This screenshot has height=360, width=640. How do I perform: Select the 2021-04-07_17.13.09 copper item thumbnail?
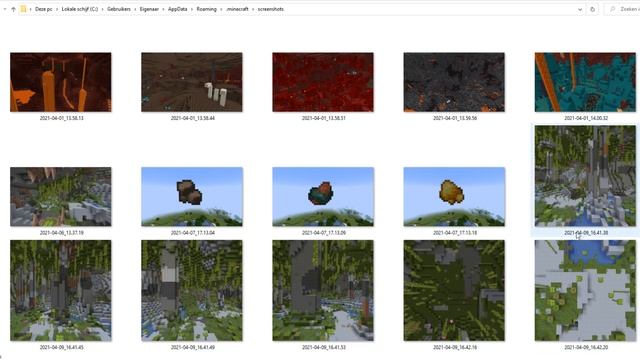pos(323,196)
